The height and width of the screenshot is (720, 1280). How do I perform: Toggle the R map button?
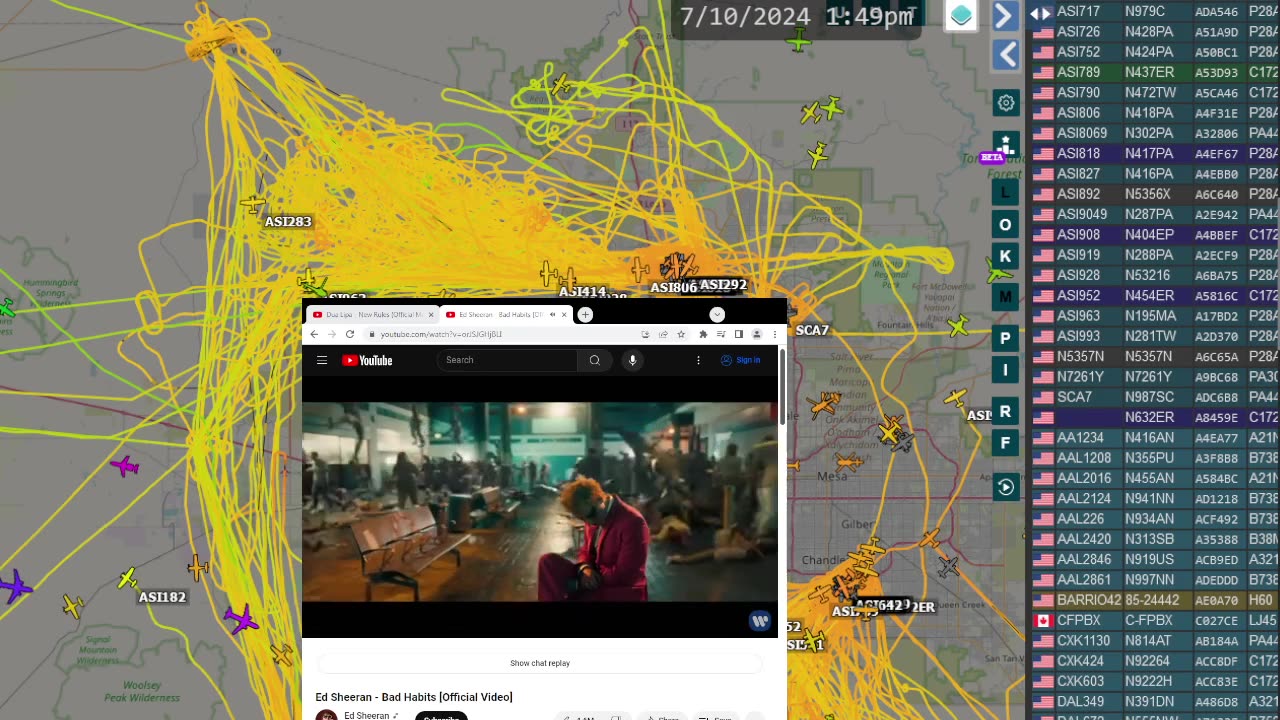coord(1005,411)
